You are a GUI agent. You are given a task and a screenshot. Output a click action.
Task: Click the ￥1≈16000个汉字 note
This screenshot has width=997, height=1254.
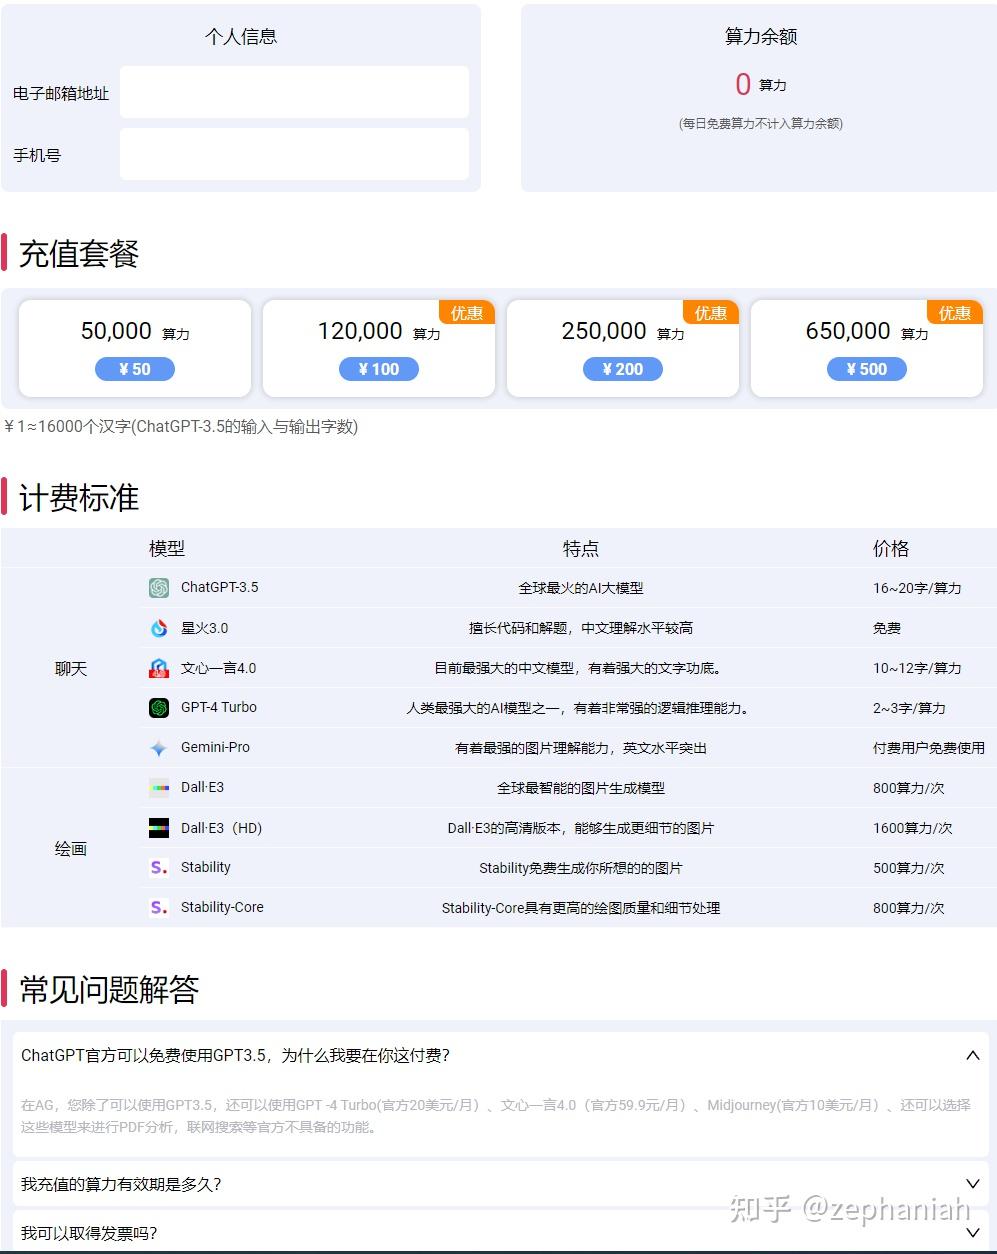pyautogui.click(x=181, y=427)
